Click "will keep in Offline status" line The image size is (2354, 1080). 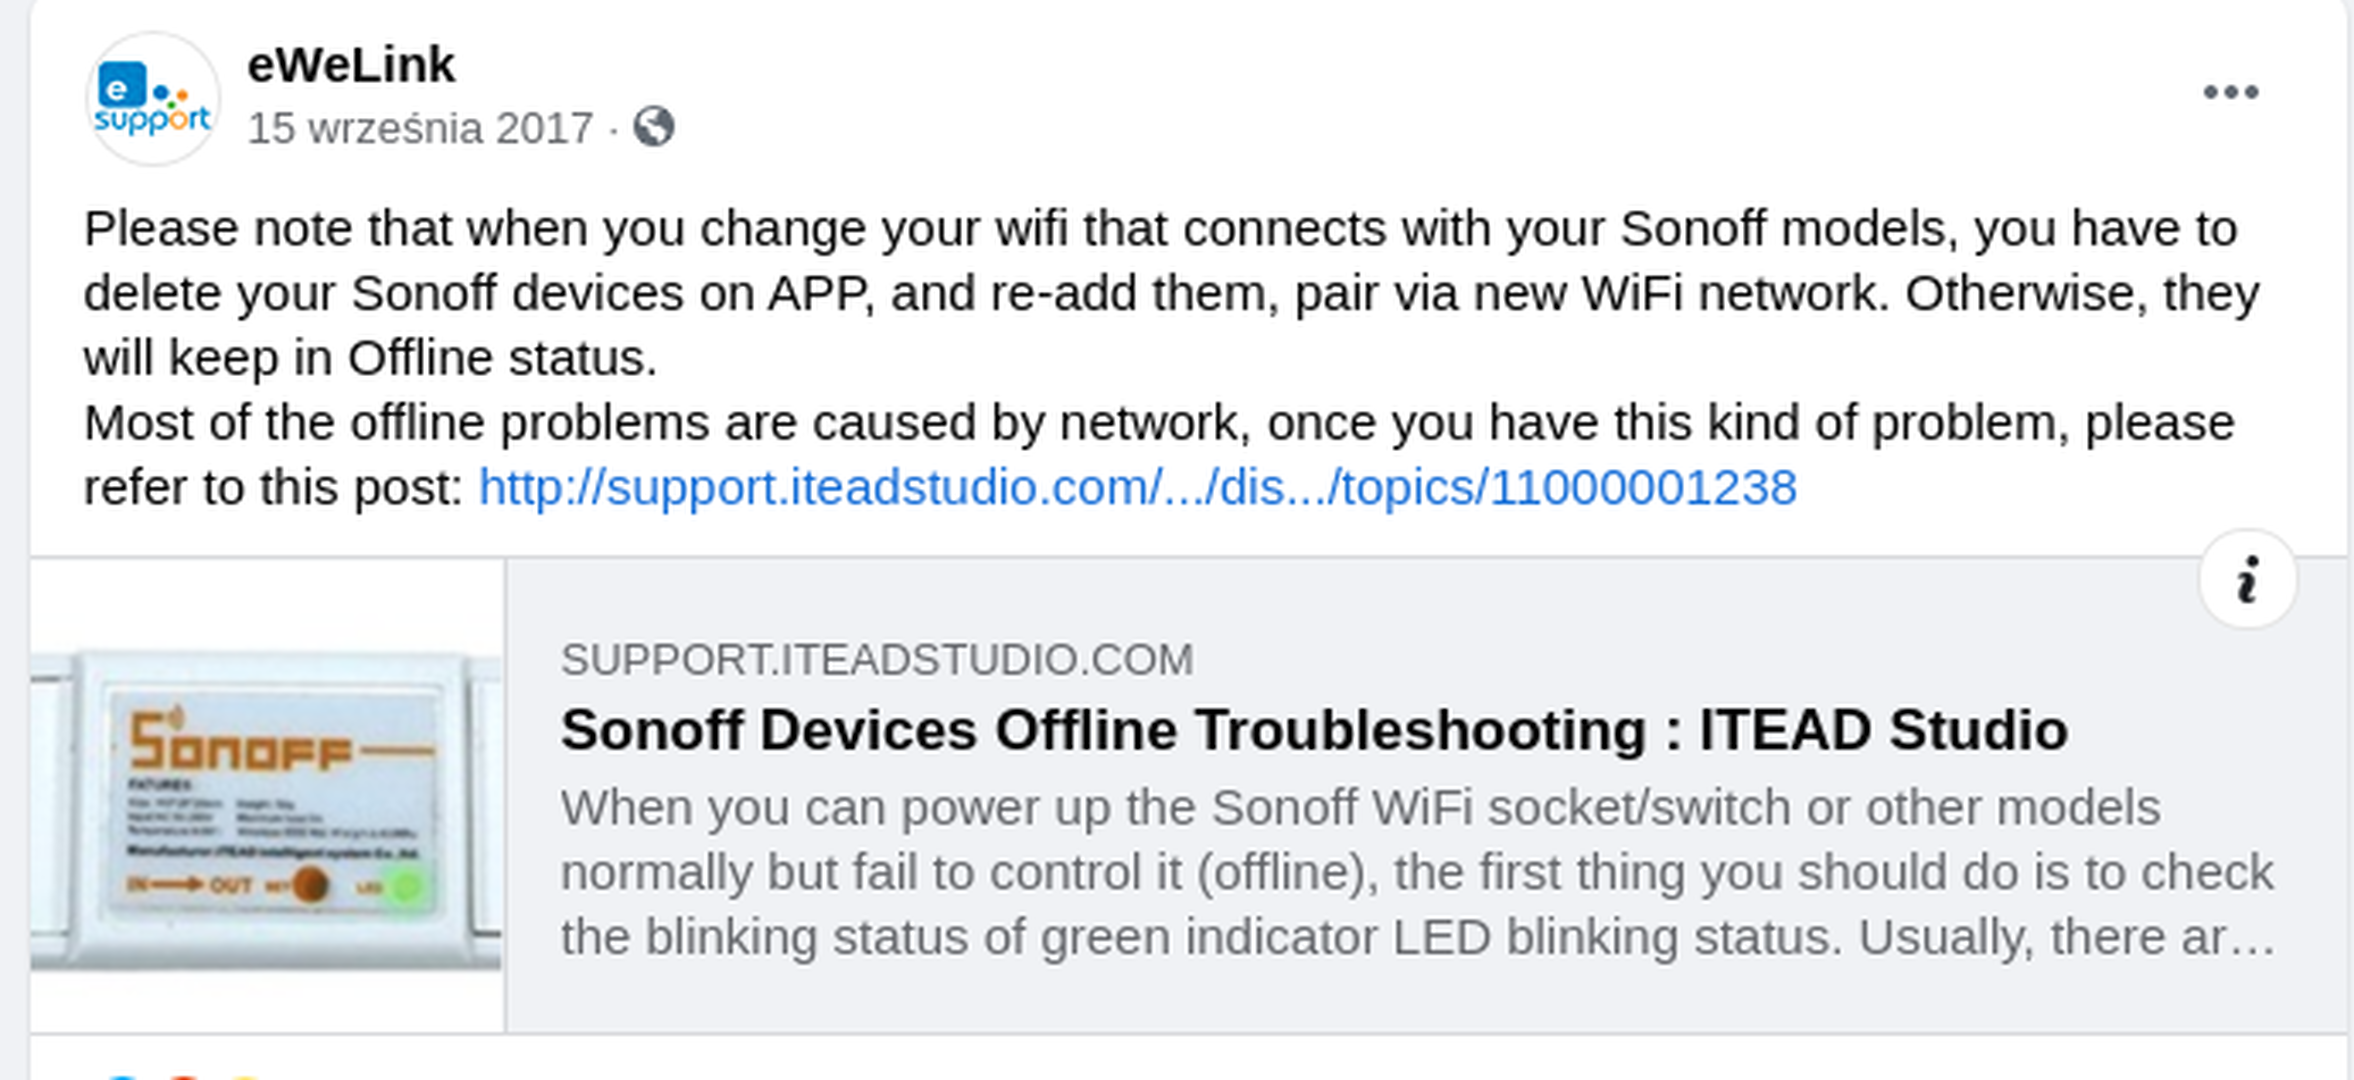click(370, 358)
